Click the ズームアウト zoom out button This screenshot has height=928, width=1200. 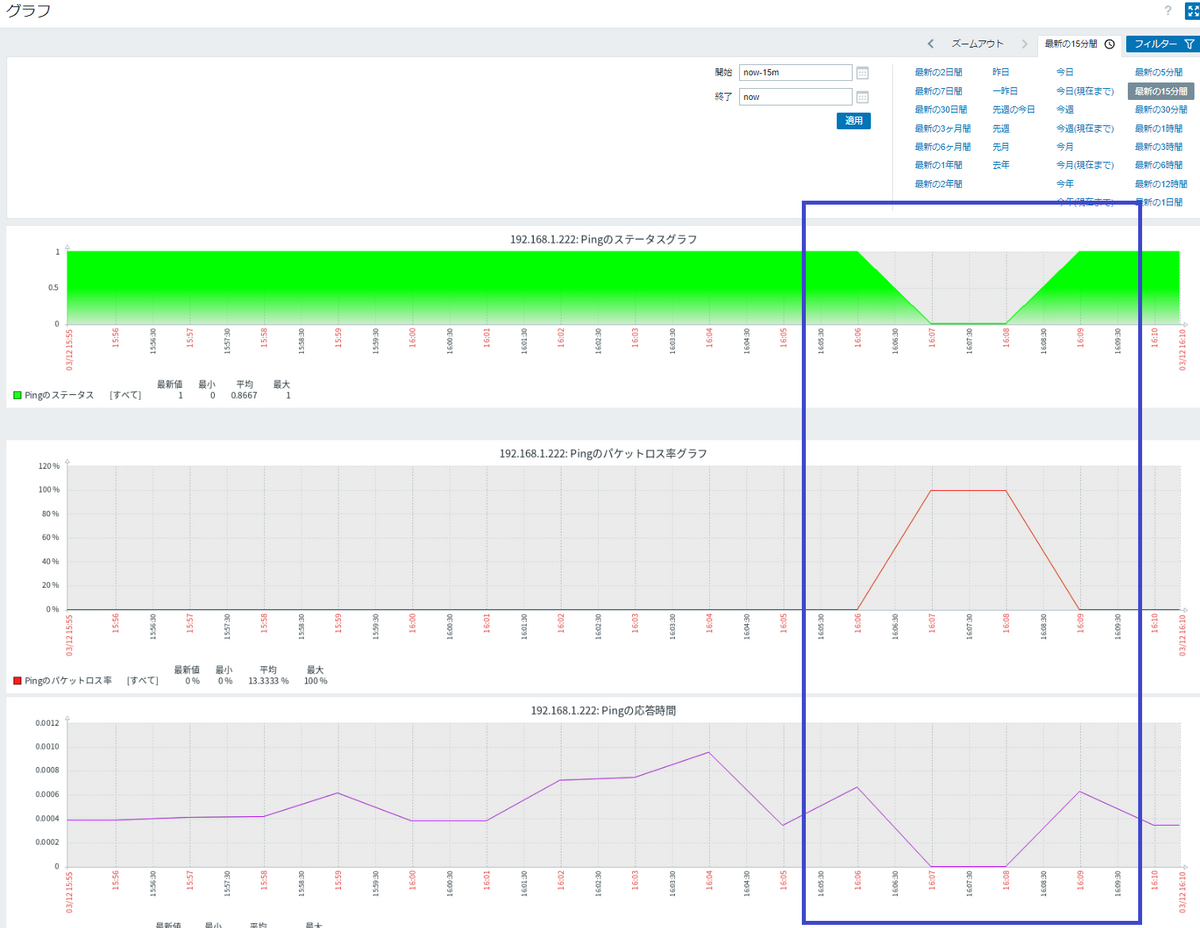point(977,44)
